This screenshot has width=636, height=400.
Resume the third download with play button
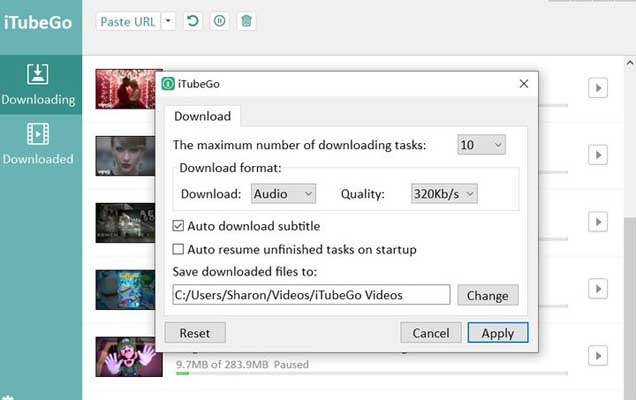598,222
